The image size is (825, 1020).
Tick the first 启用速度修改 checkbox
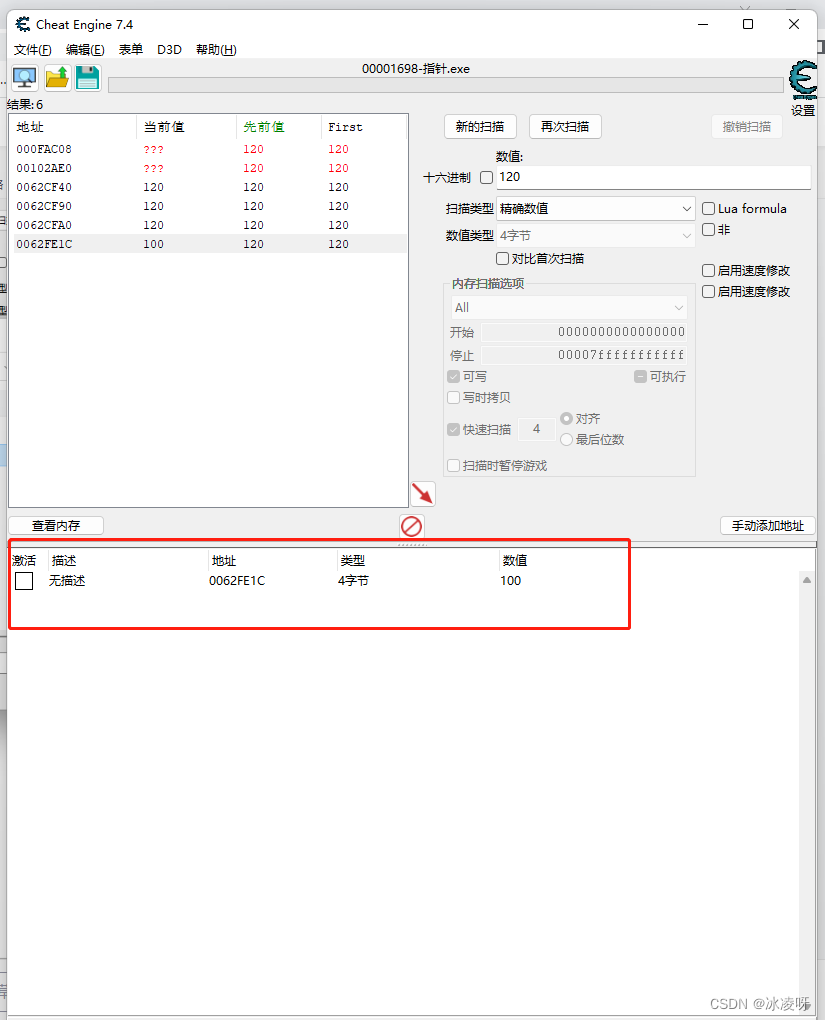tap(709, 271)
